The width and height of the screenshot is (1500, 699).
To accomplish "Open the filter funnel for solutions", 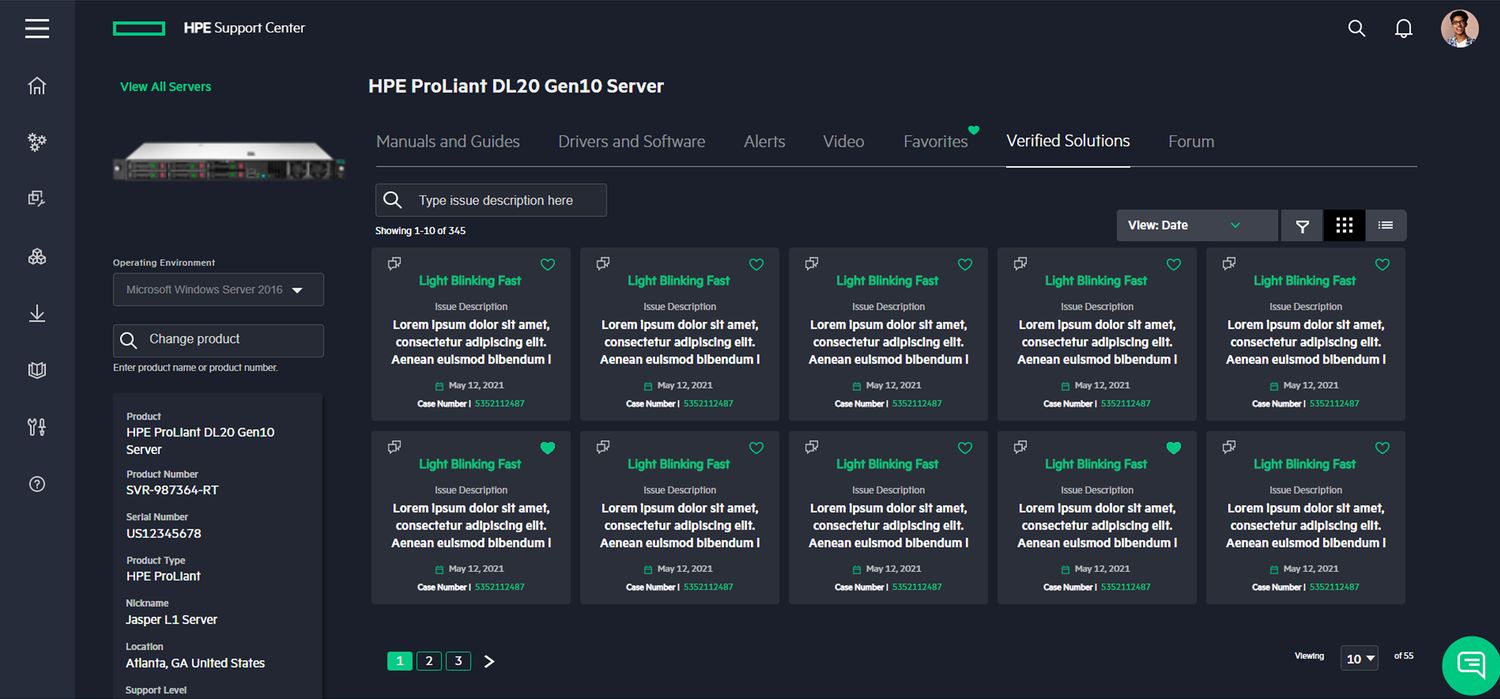I will 1302,226.
